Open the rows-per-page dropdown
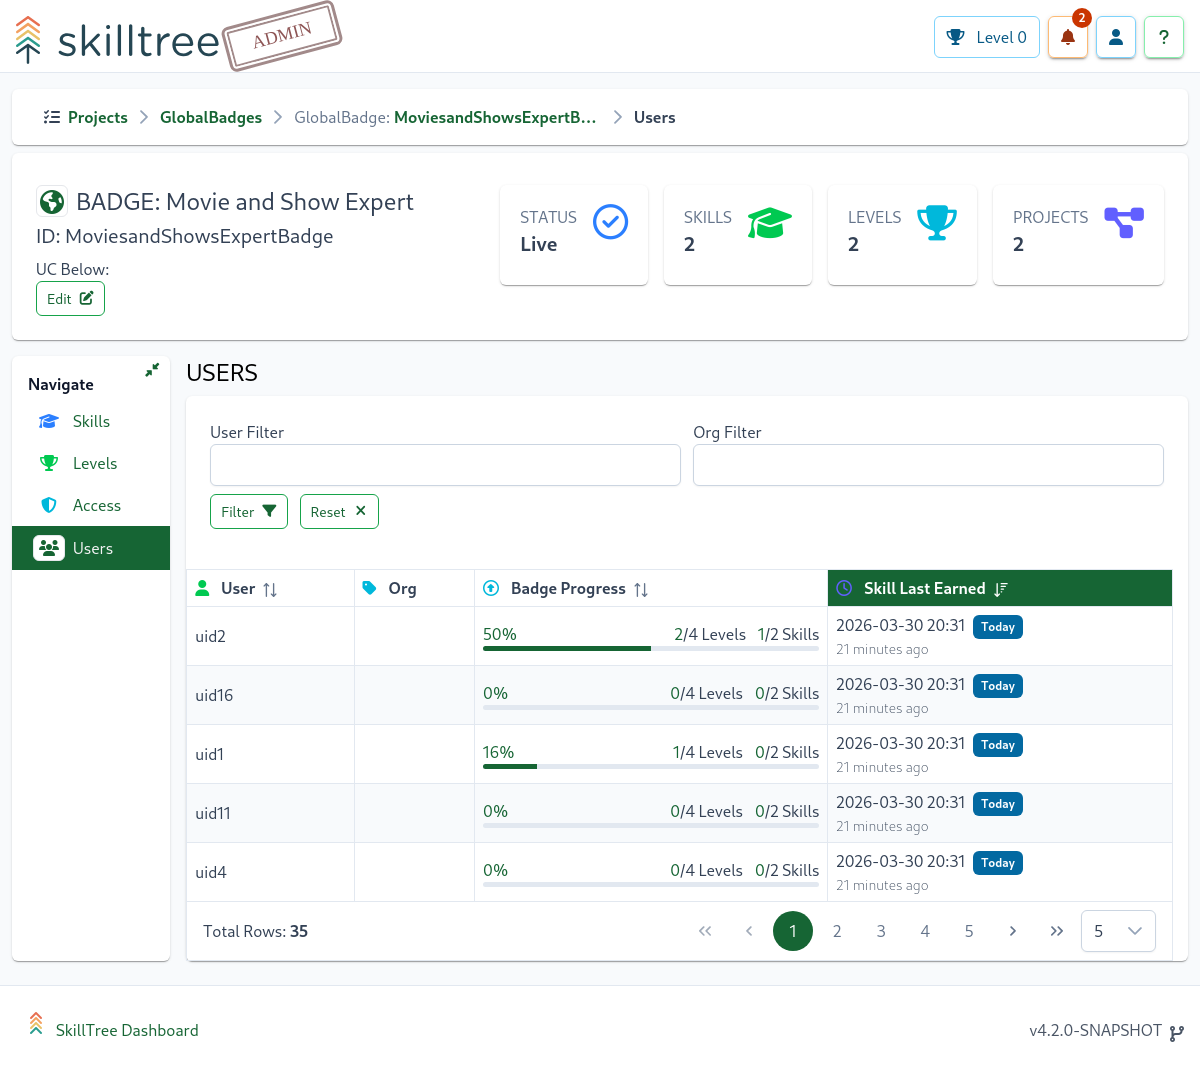The height and width of the screenshot is (1066, 1200). click(x=1118, y=931)
